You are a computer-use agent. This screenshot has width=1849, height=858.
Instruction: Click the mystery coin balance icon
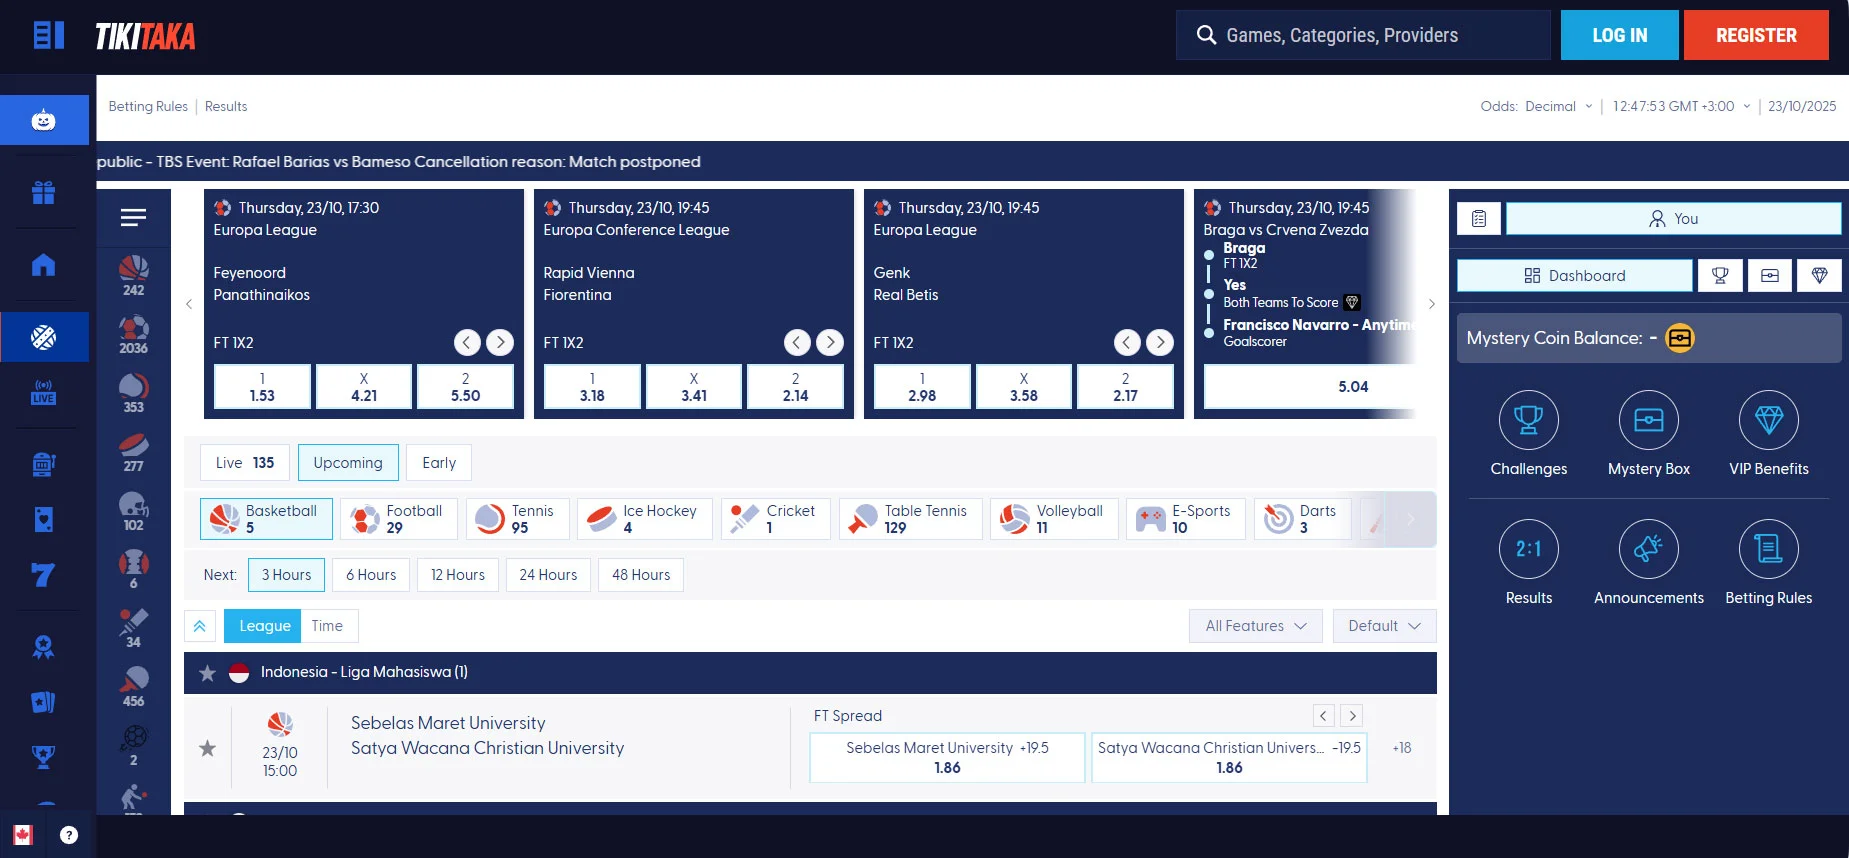pyautogui.click(x=1680, y=338)
